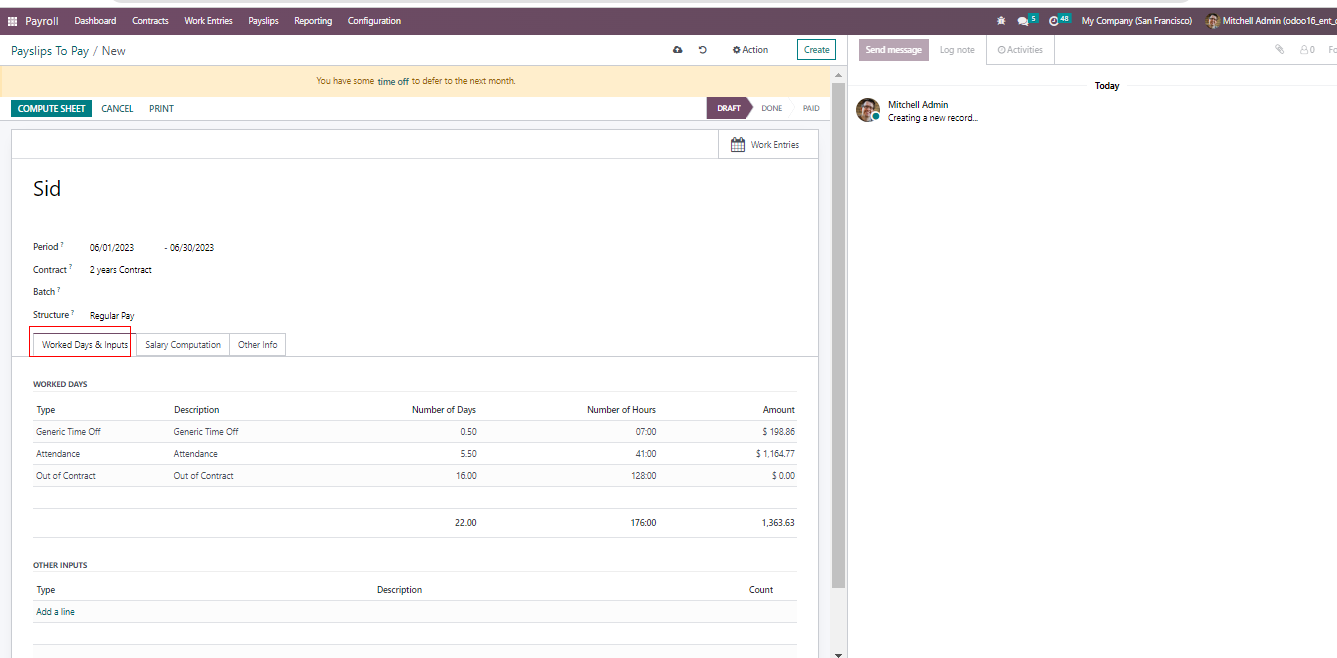Click the Add a line link
Screen dimensions: 1337x658
pos(56,612)
